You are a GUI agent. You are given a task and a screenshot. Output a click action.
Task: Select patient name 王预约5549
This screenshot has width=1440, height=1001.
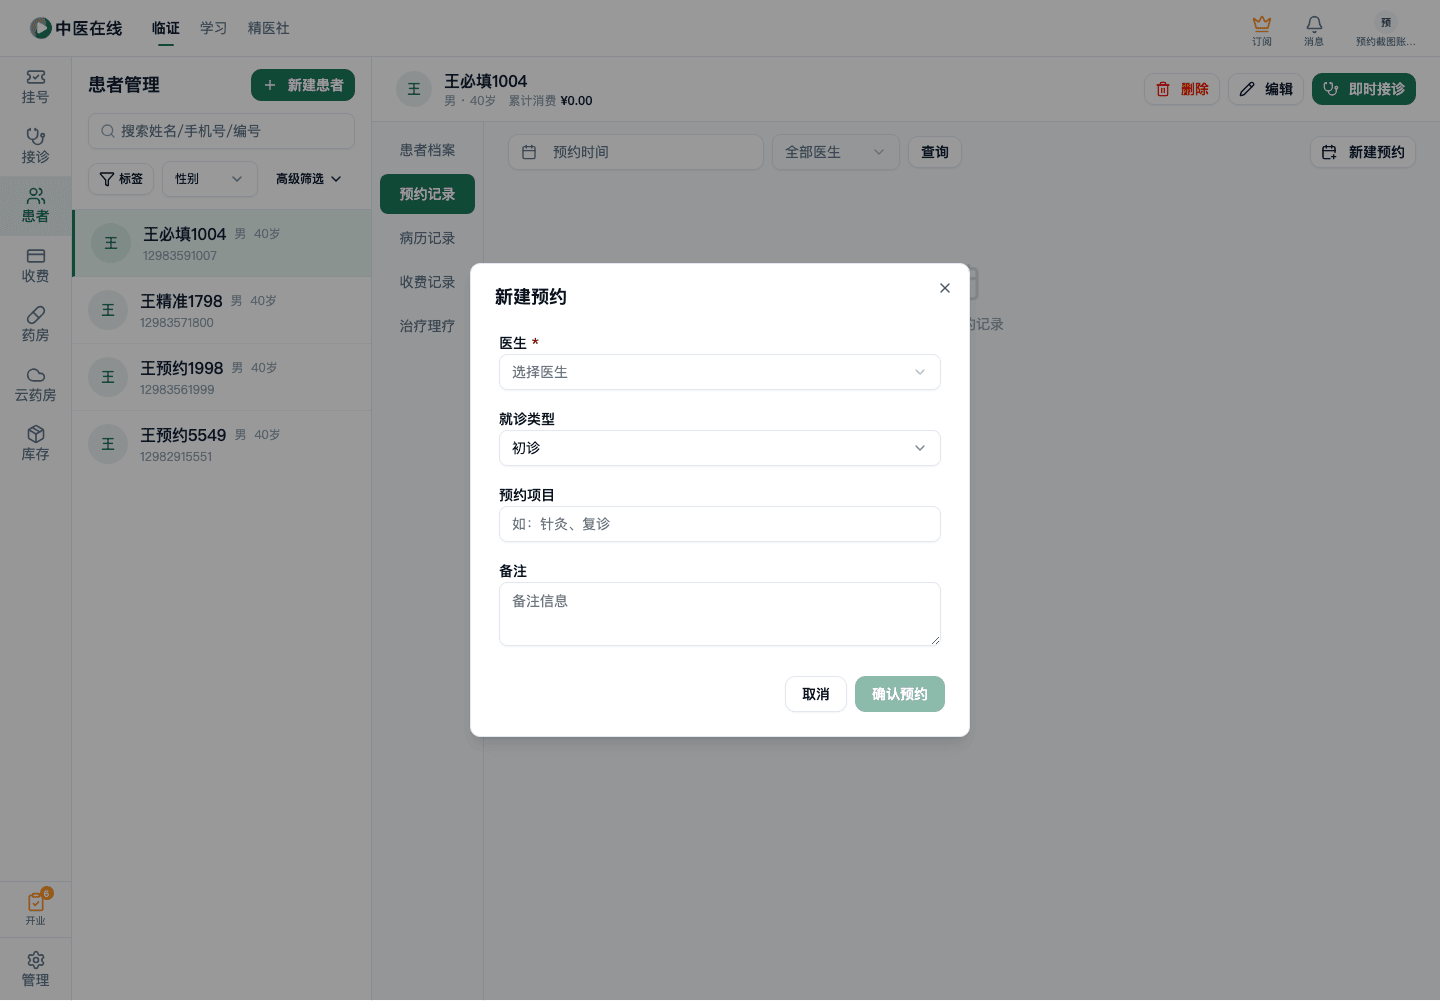(x=183, y=435)
